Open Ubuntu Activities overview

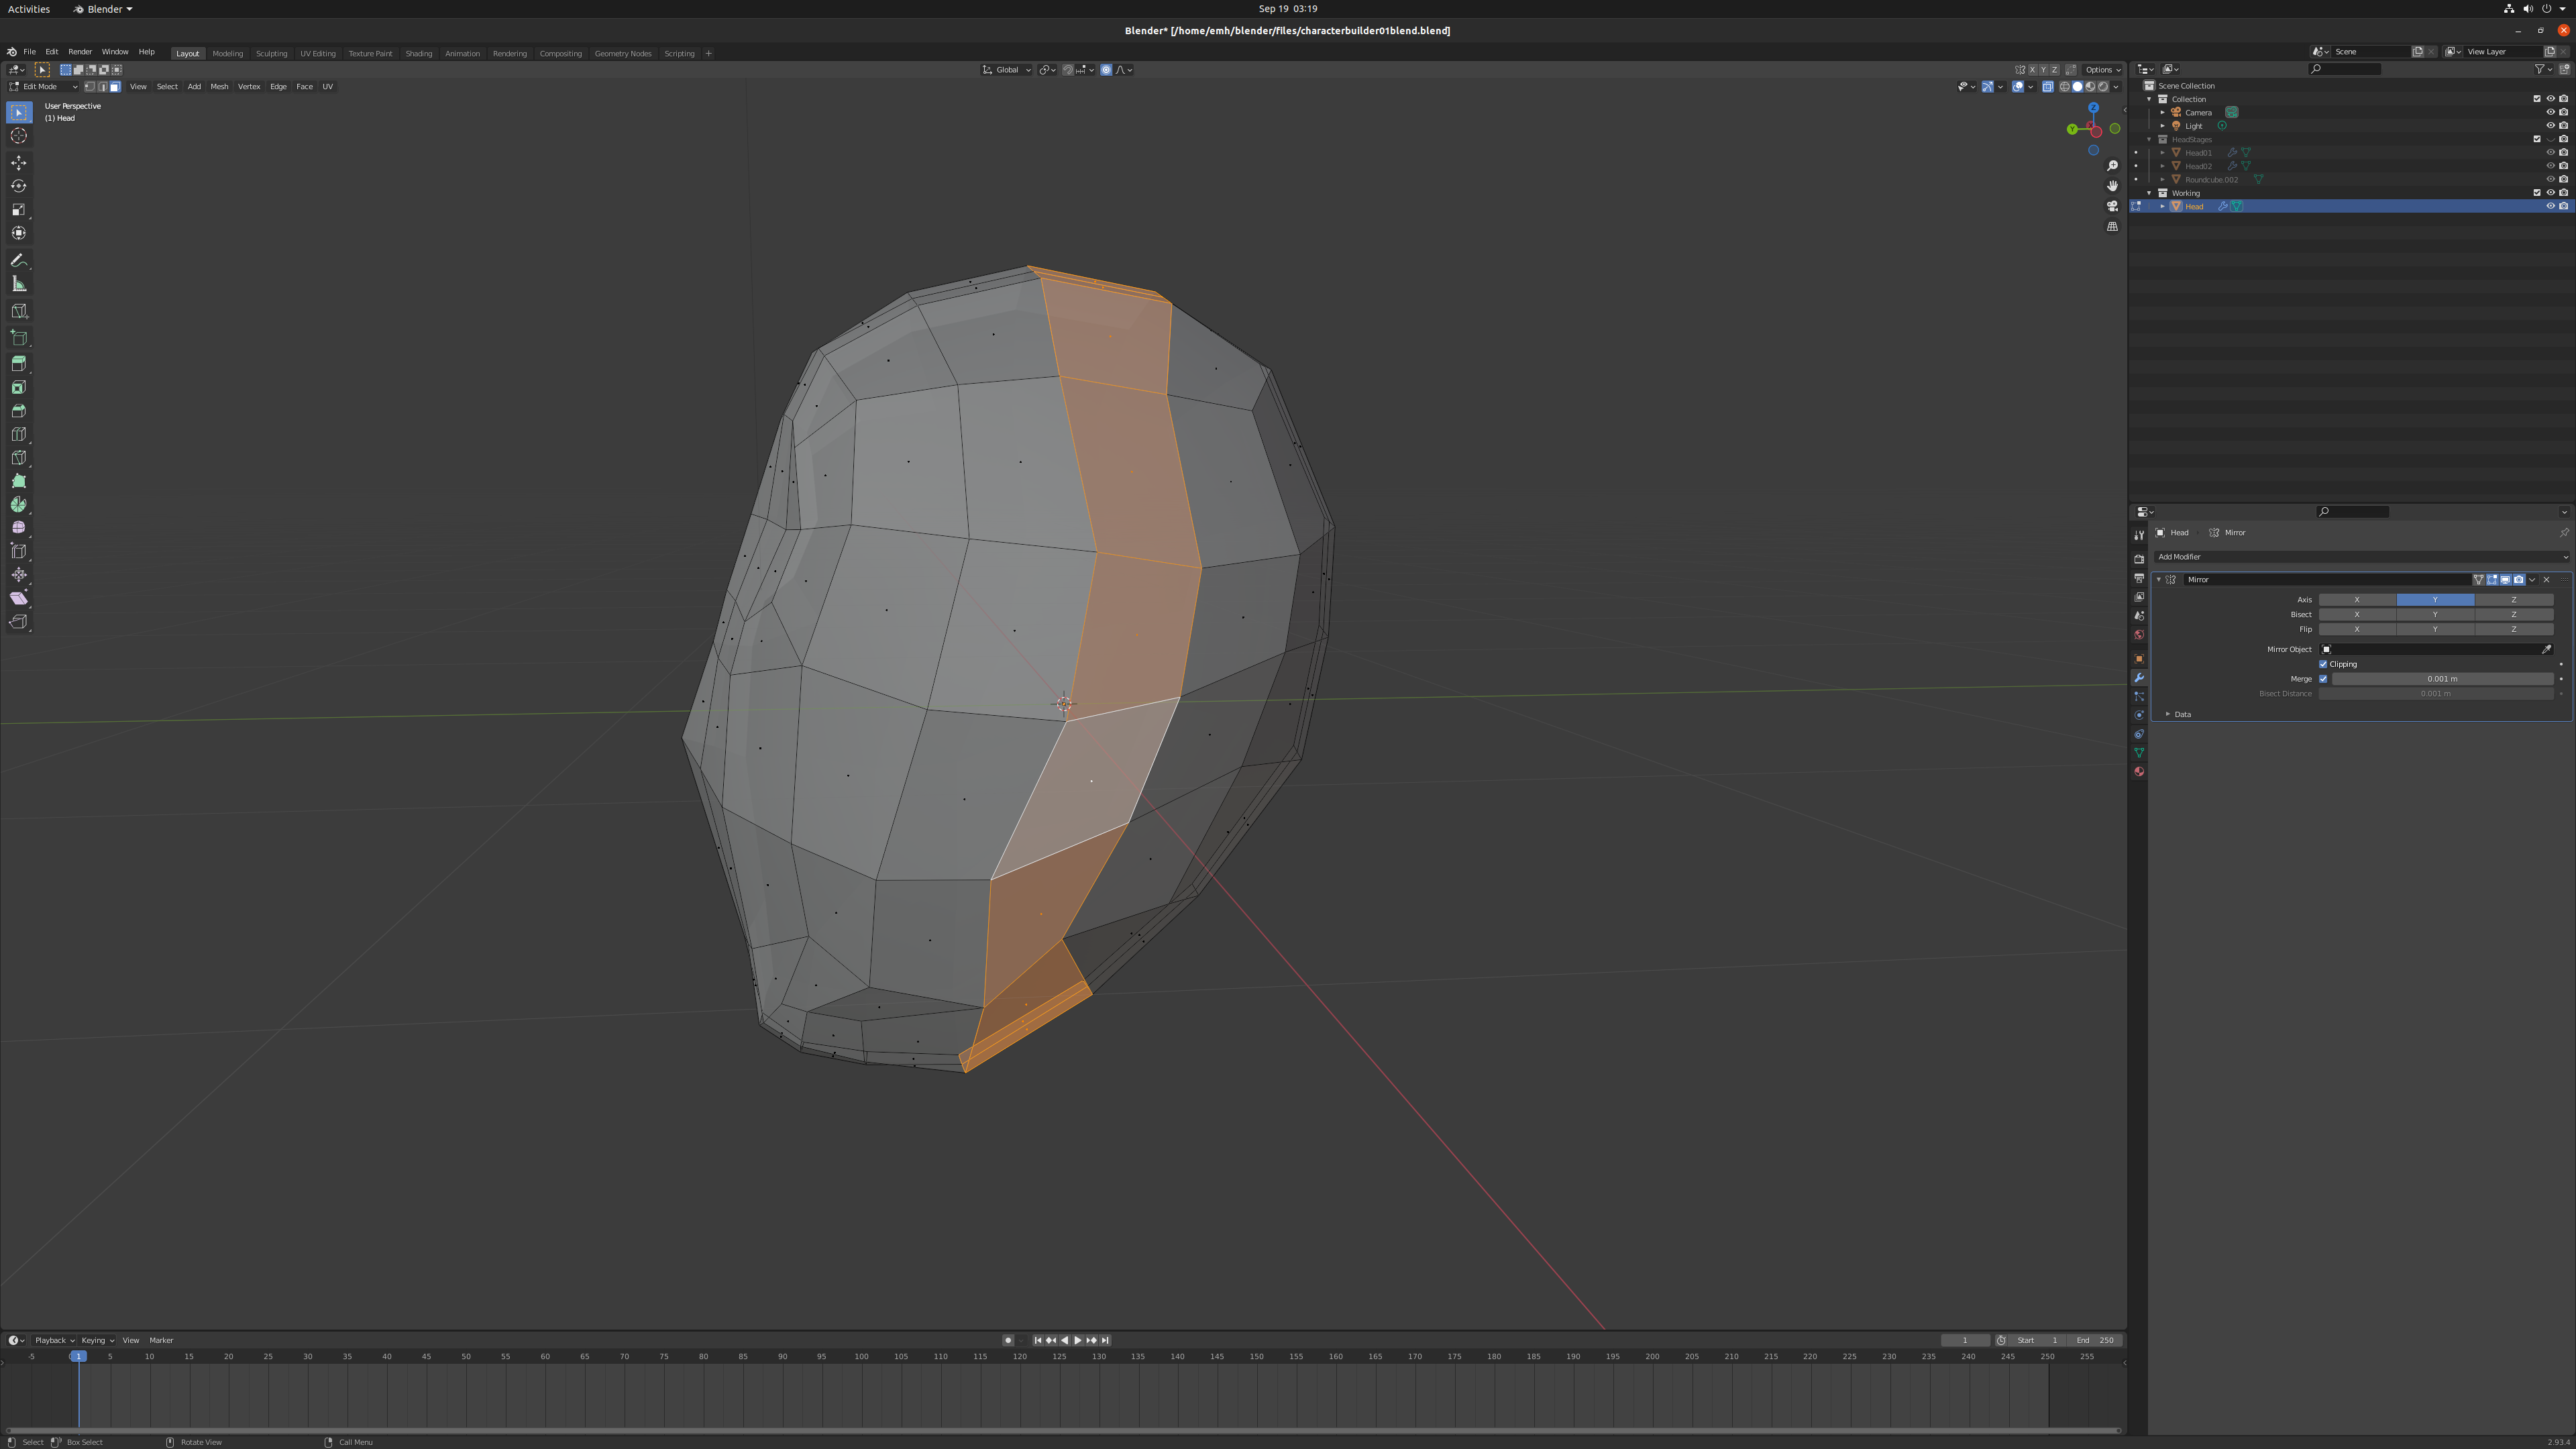pyautogui.click(x=29, y=9)
